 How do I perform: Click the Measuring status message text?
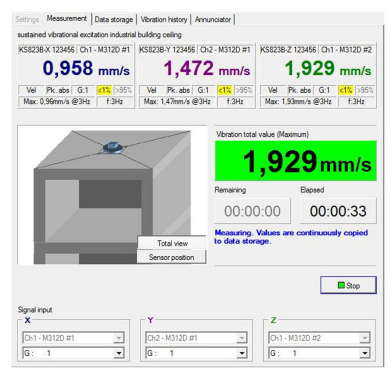291,237
